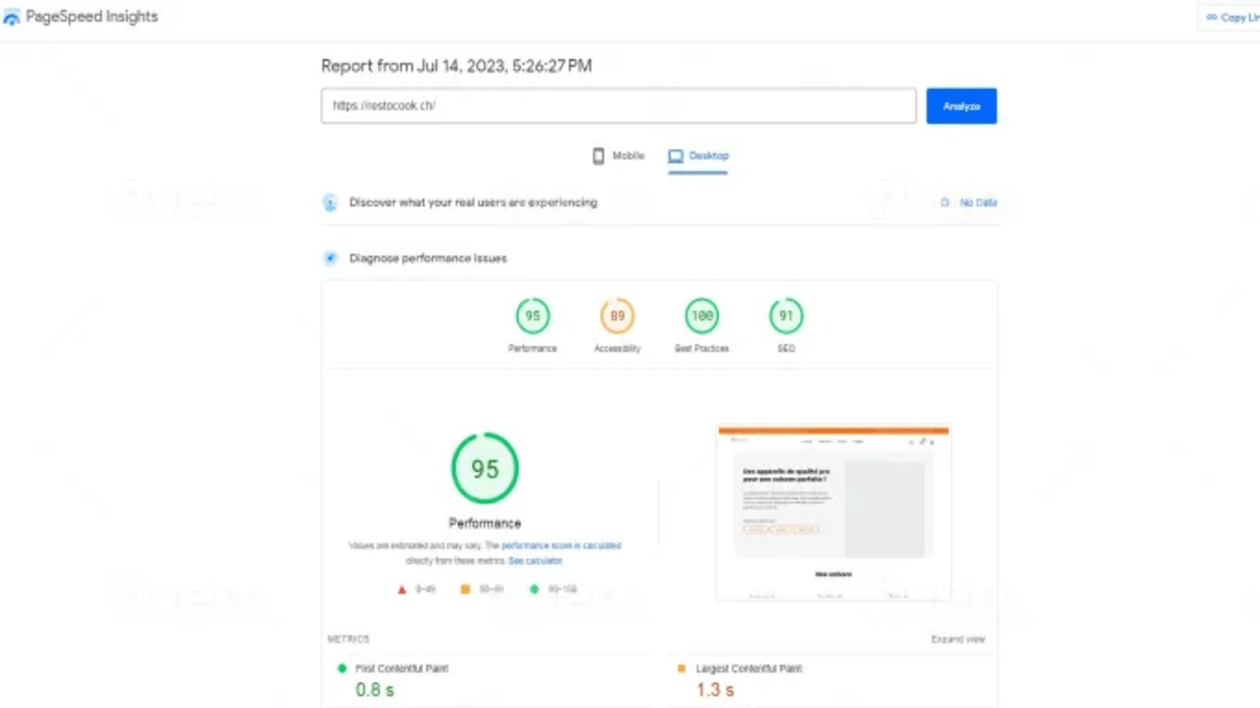This screenshot has width=1260, height=708.
Task: Click the Accessibility label under the gauge
Action: [x=617, y=349]
